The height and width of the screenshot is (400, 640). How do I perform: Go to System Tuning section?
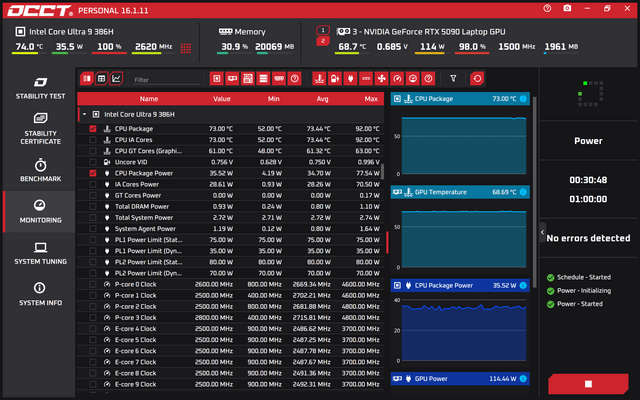click(x=40, y=253)
